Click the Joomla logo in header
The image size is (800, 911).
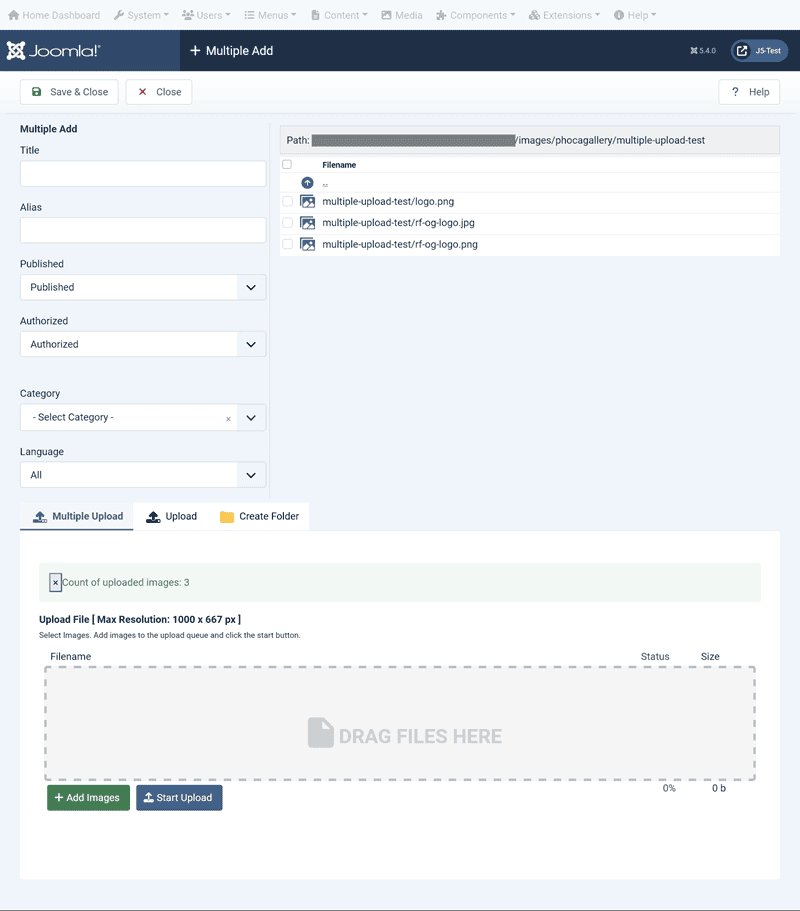[54, 51]
